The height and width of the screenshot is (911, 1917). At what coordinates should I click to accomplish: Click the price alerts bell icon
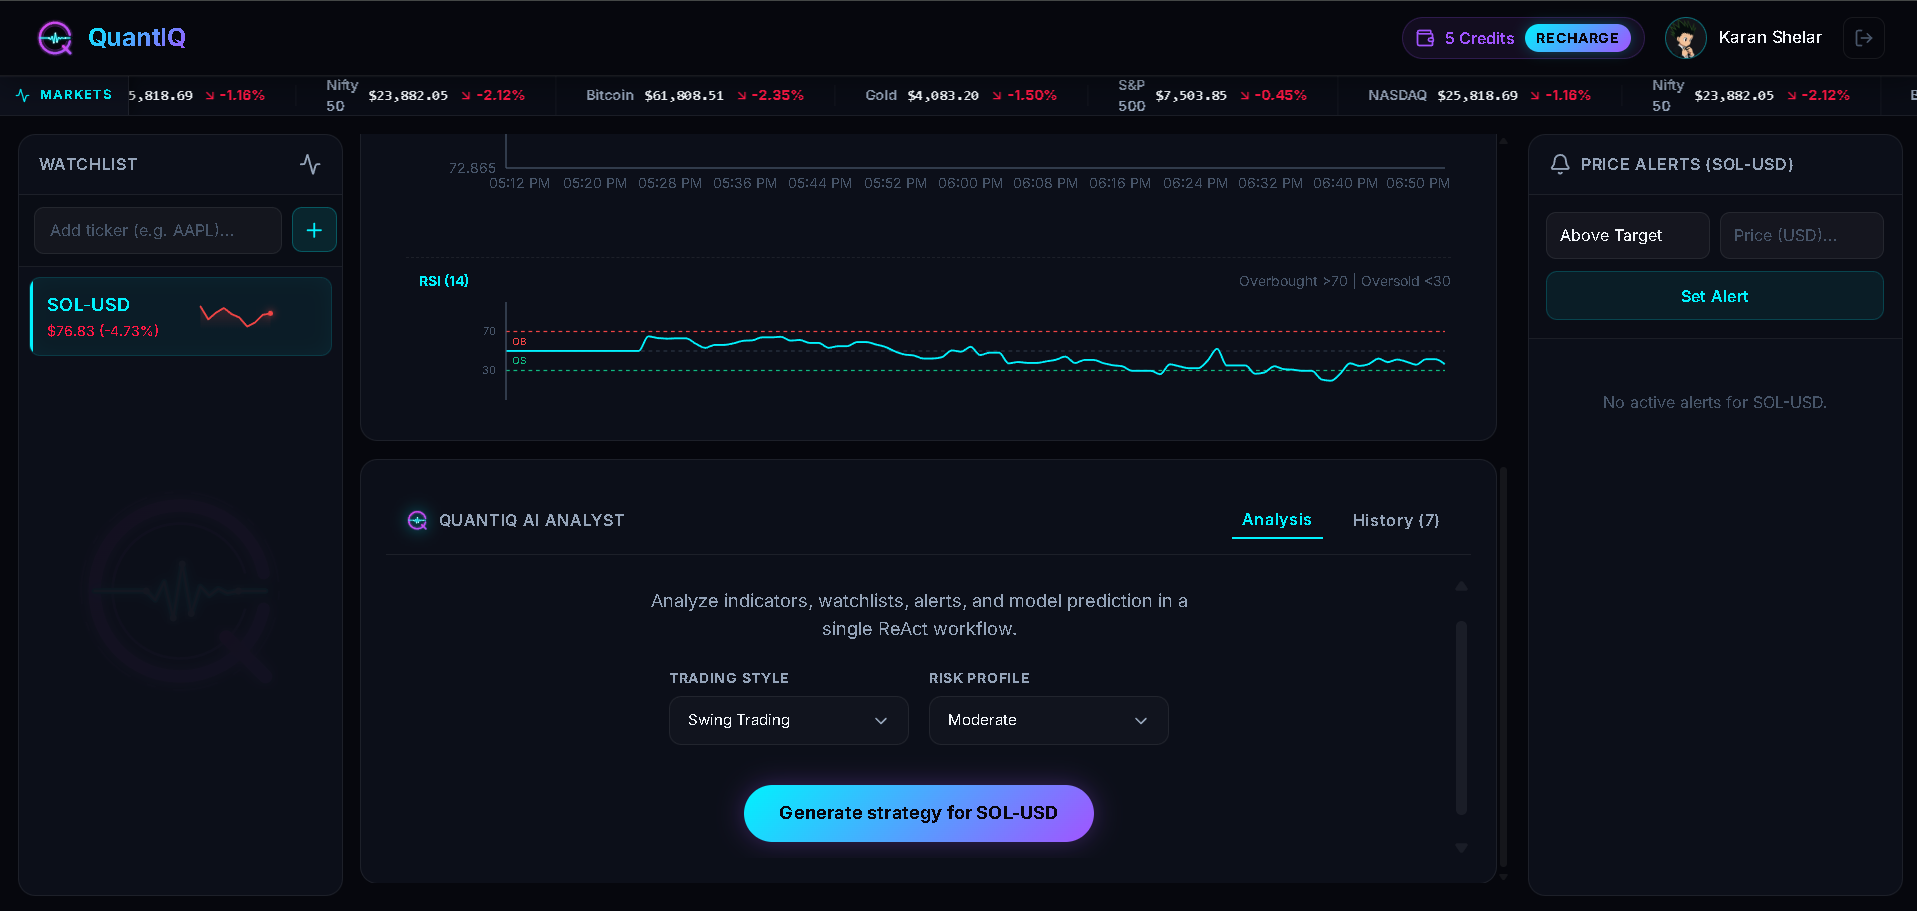pyautogui.click(x=1559, y=164)
